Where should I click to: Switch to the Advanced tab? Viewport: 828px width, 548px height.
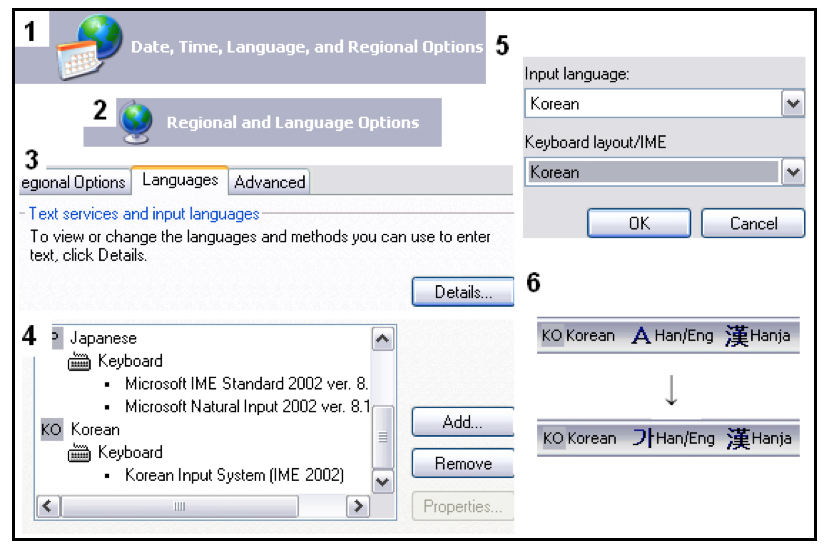tap(269, 182)
